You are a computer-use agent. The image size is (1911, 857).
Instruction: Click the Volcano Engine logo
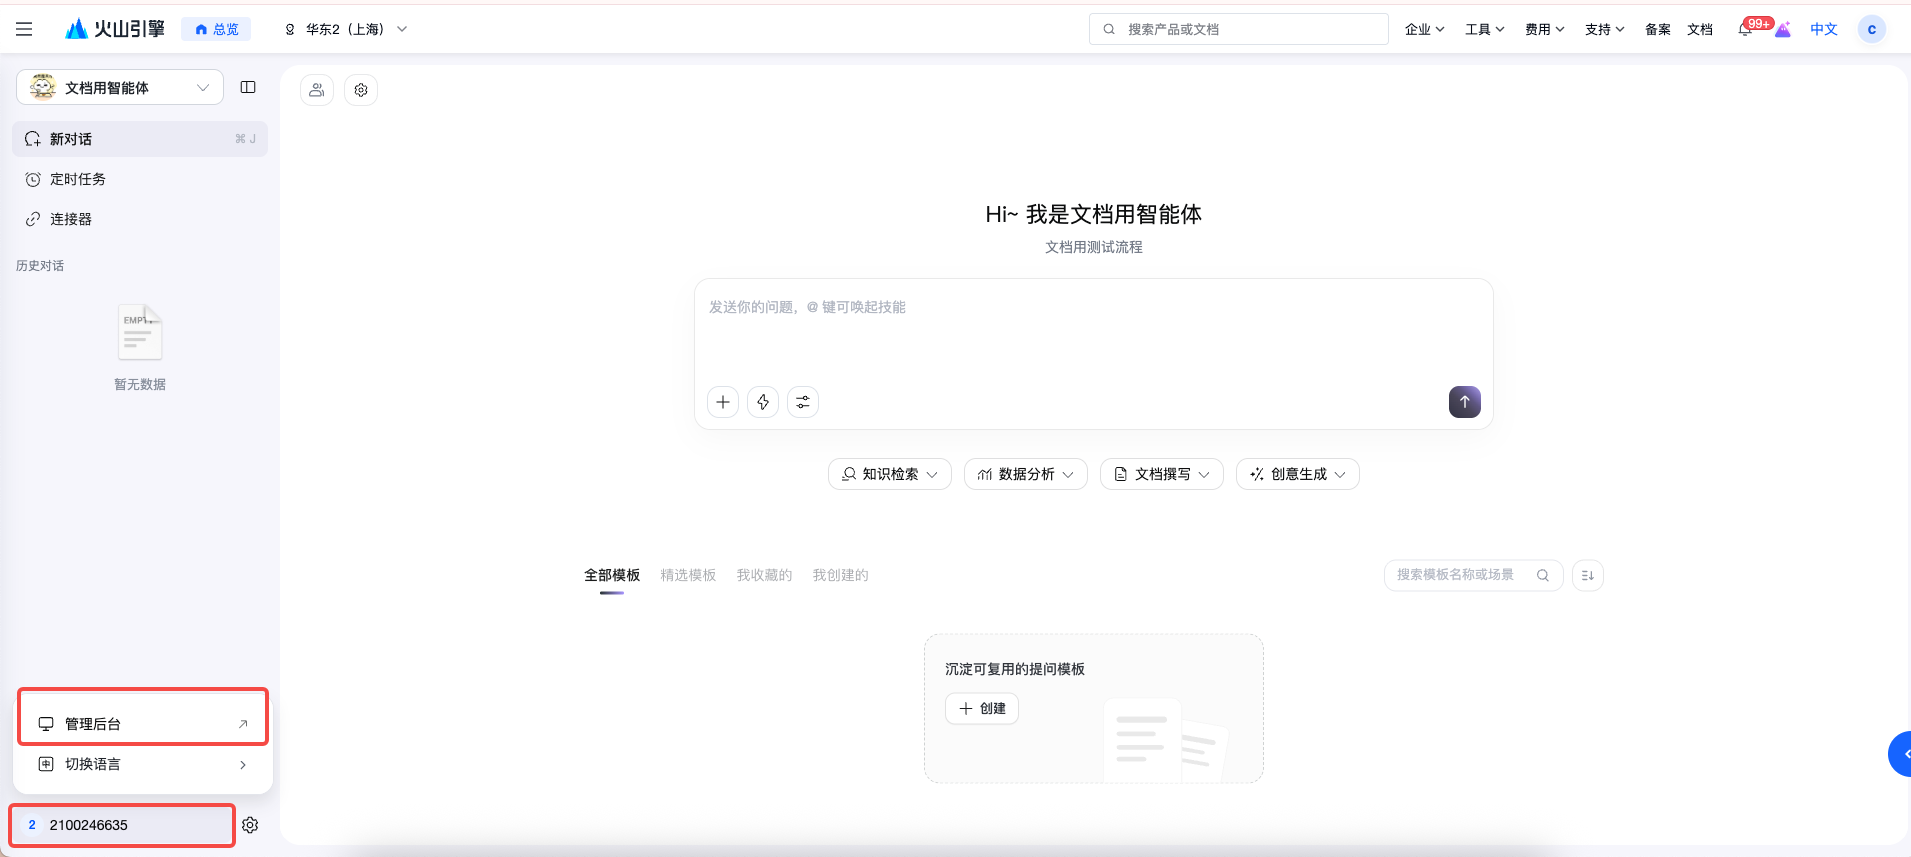point(114,29)
